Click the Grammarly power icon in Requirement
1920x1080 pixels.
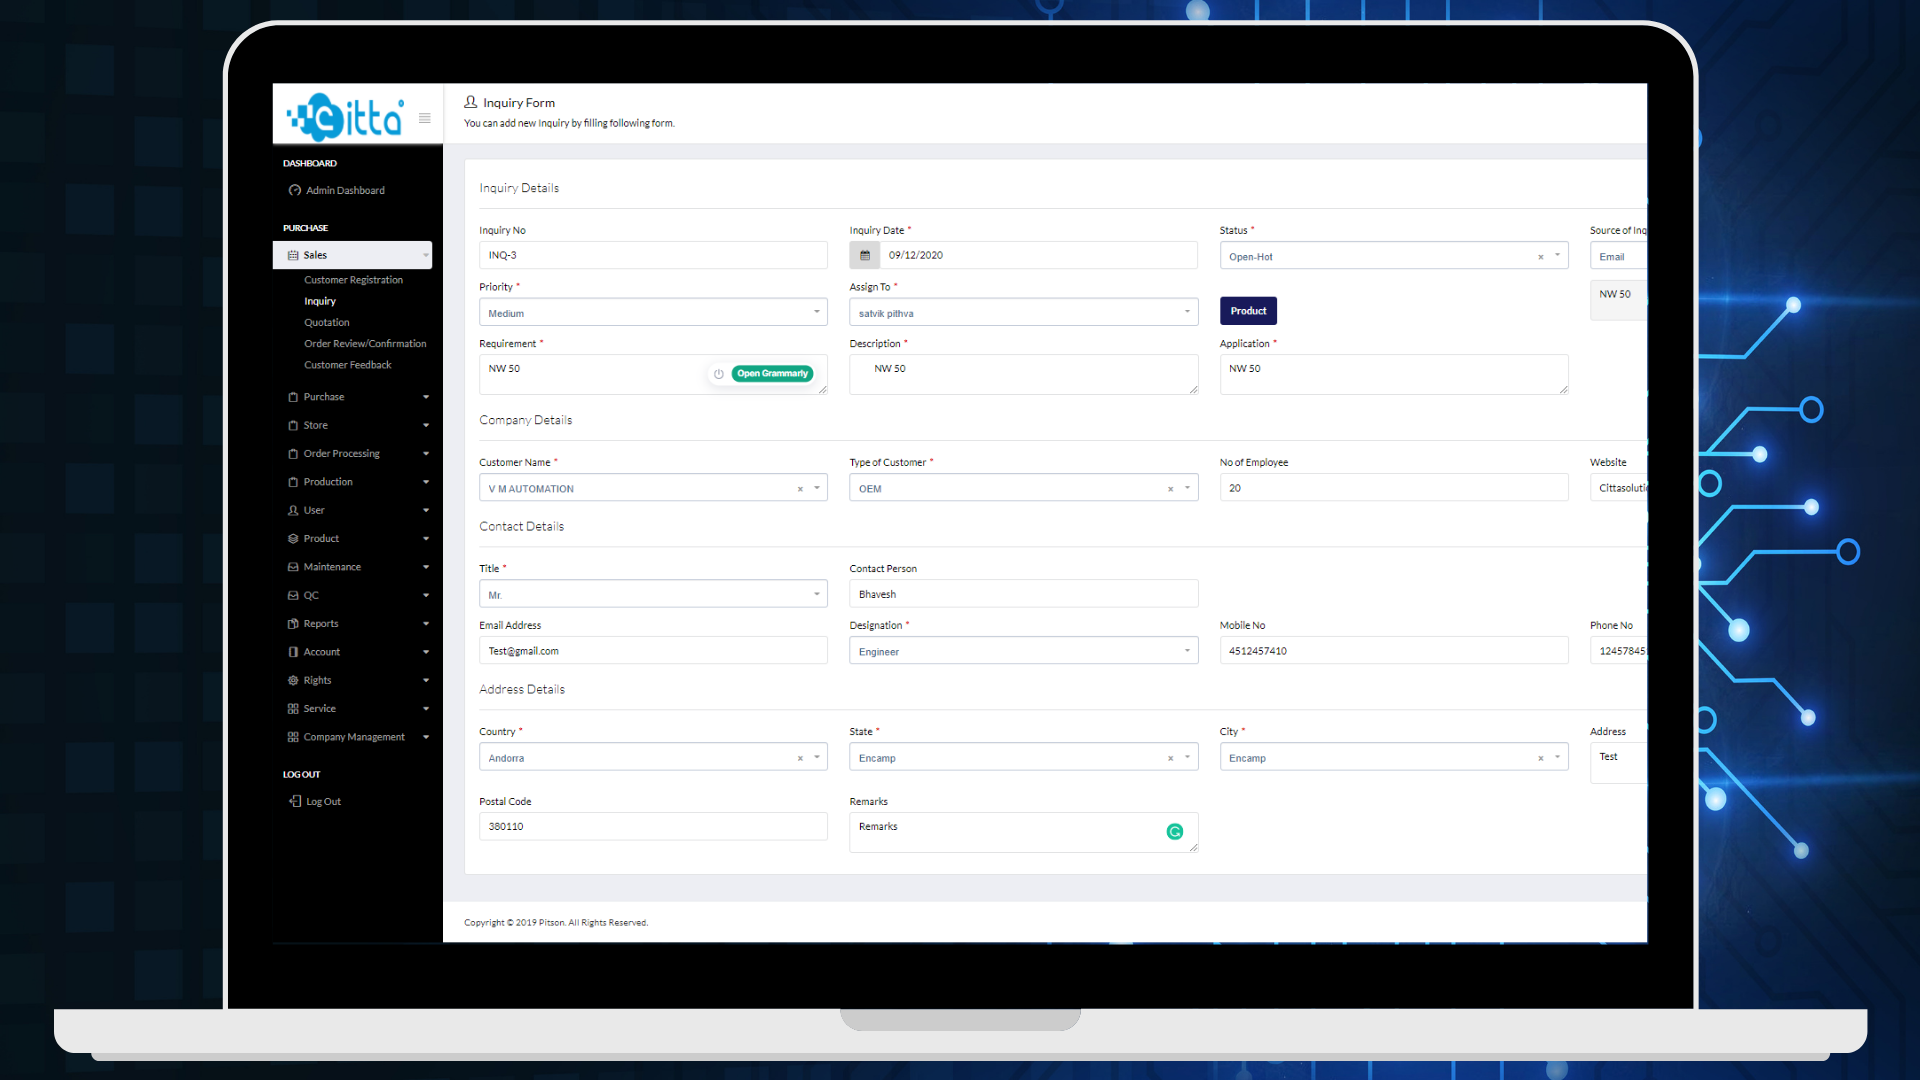(x=719, y=374)
